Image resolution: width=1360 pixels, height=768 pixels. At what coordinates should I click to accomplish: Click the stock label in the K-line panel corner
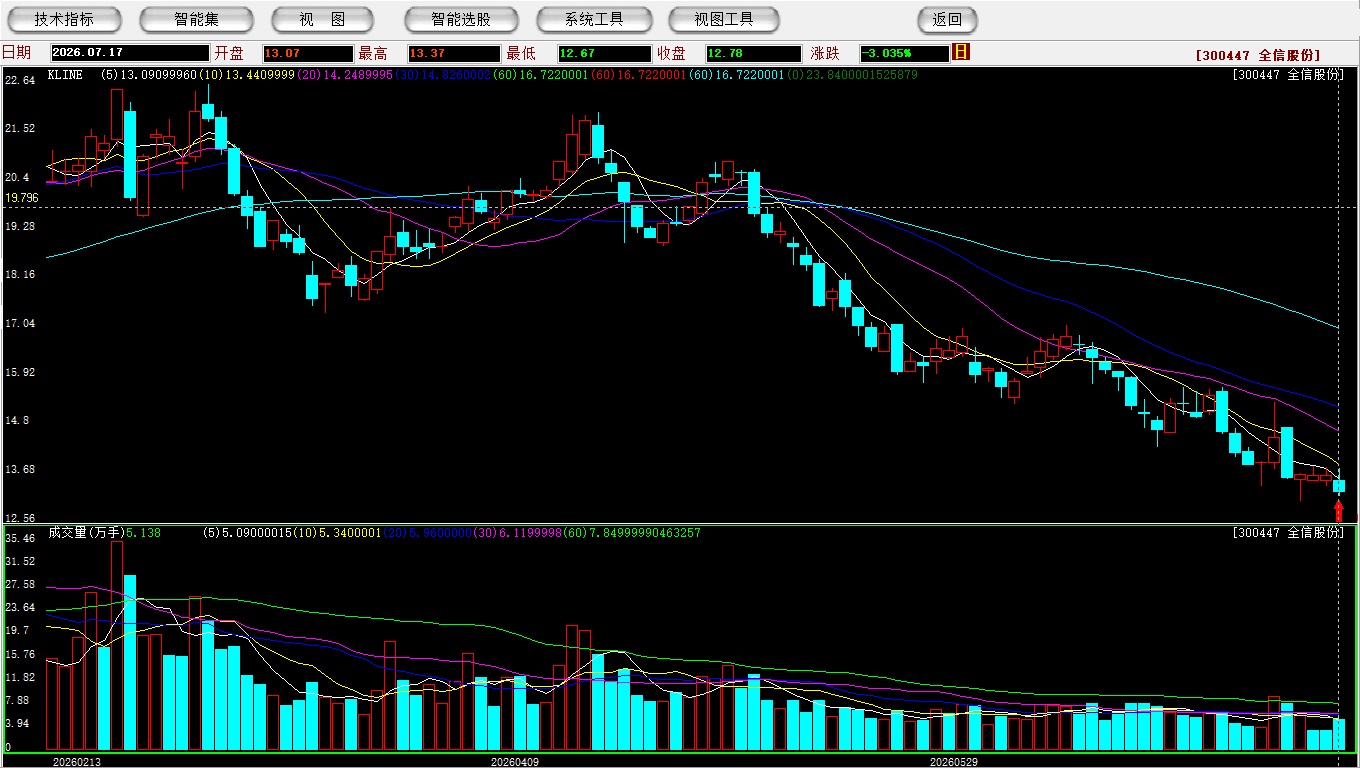pyautogui.click(x=1288, y=75)
